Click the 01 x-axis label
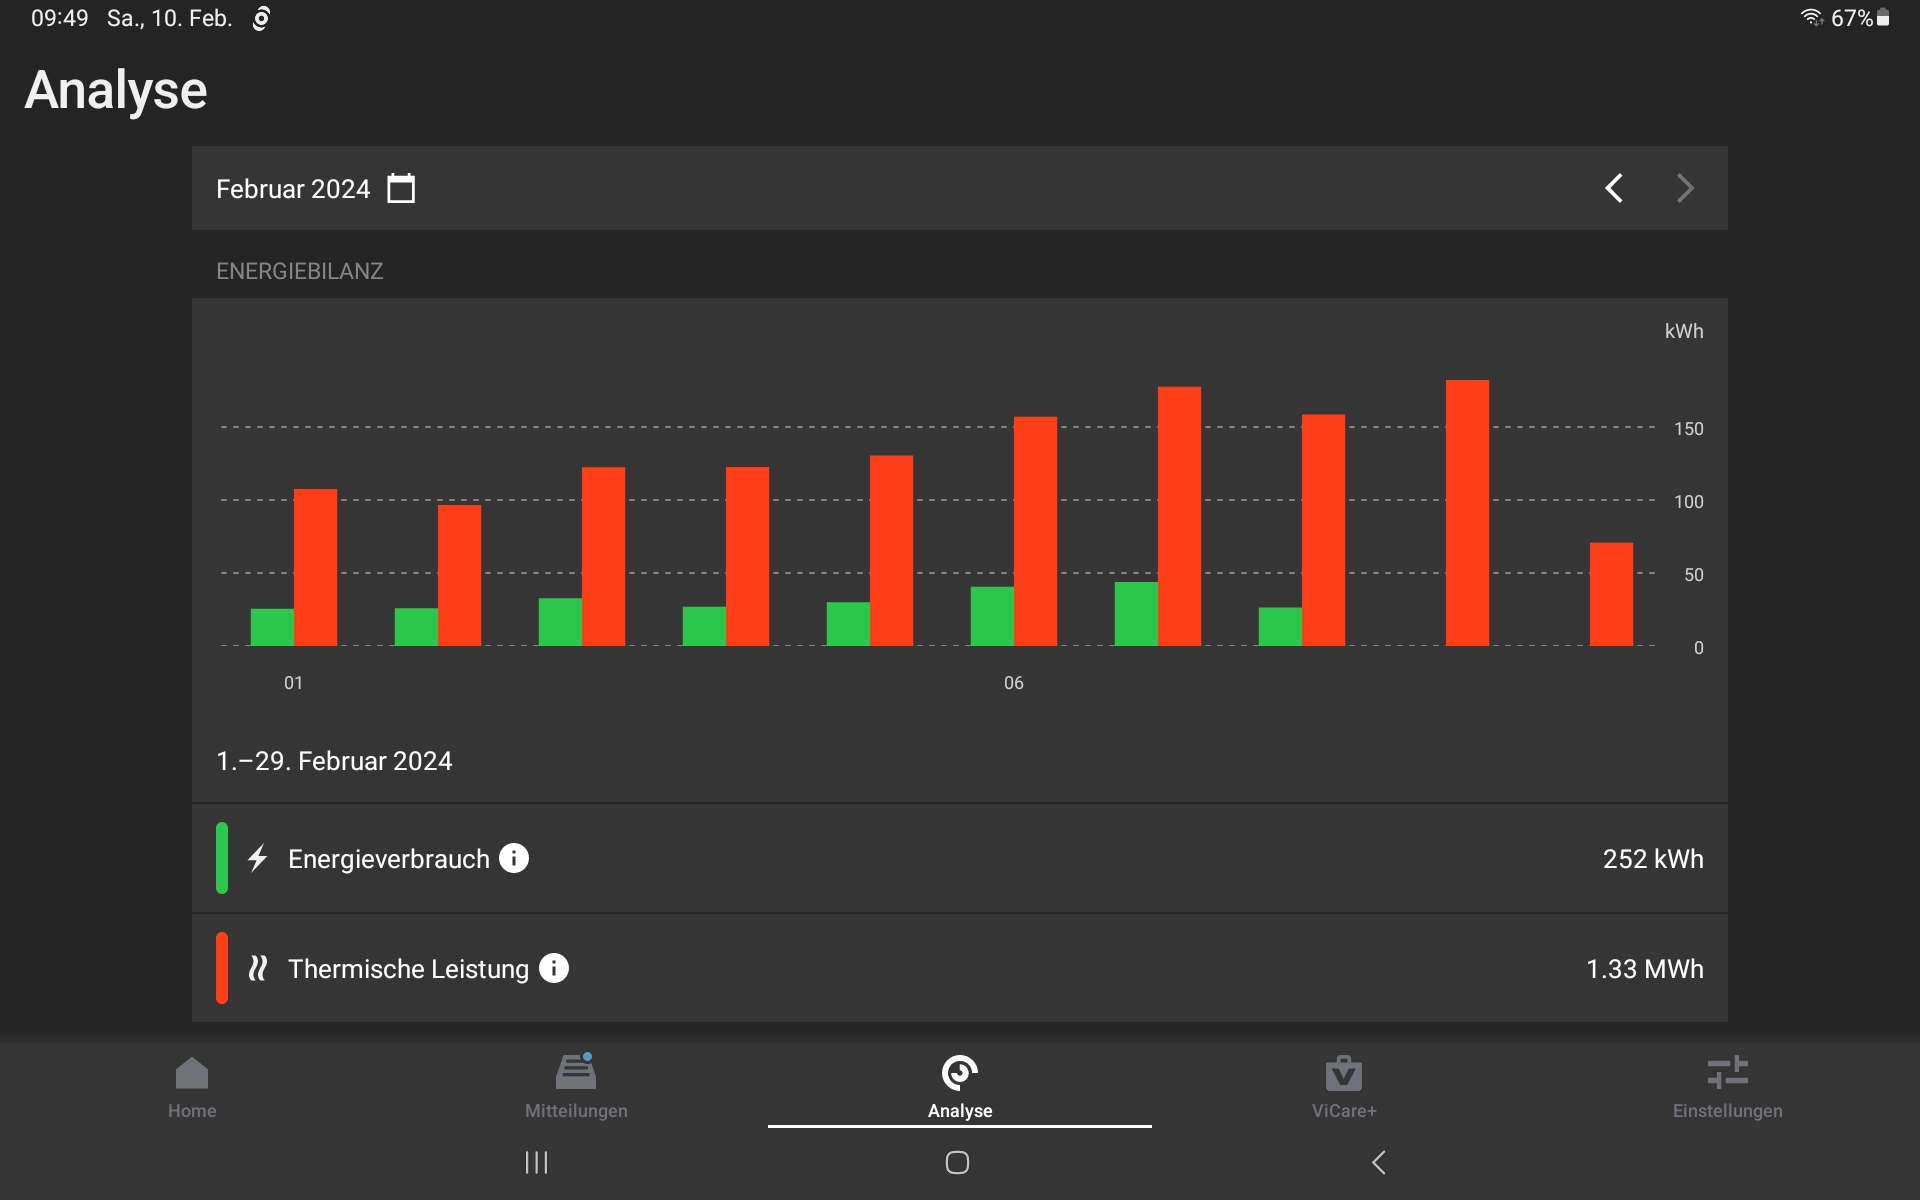Screen dimensions: 1920x1200 [x=293, y=683]
